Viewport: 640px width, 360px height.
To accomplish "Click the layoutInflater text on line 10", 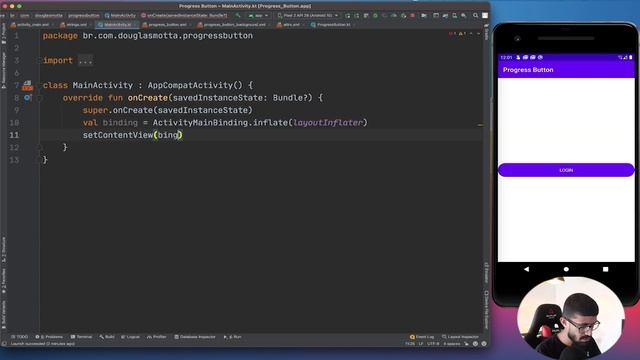I will 328,122.
